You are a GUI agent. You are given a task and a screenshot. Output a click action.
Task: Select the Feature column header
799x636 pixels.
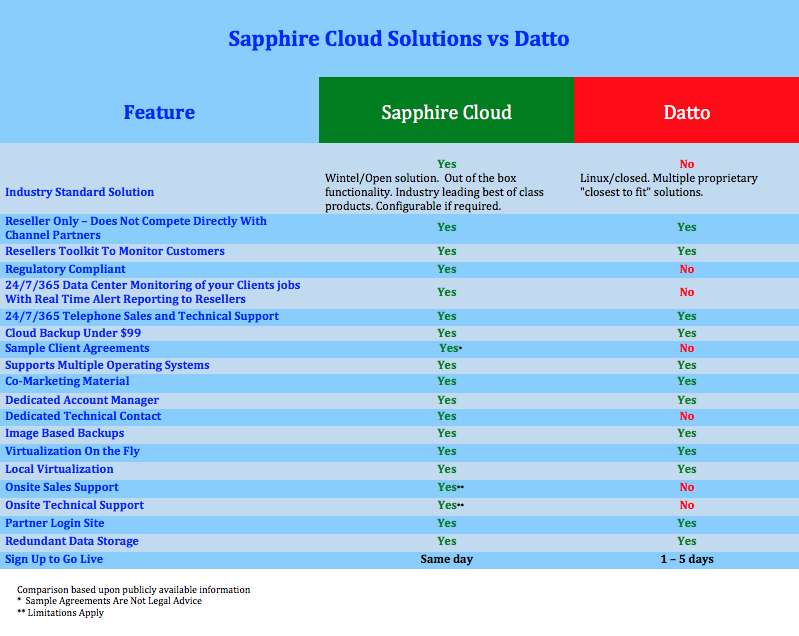[159, 112]
